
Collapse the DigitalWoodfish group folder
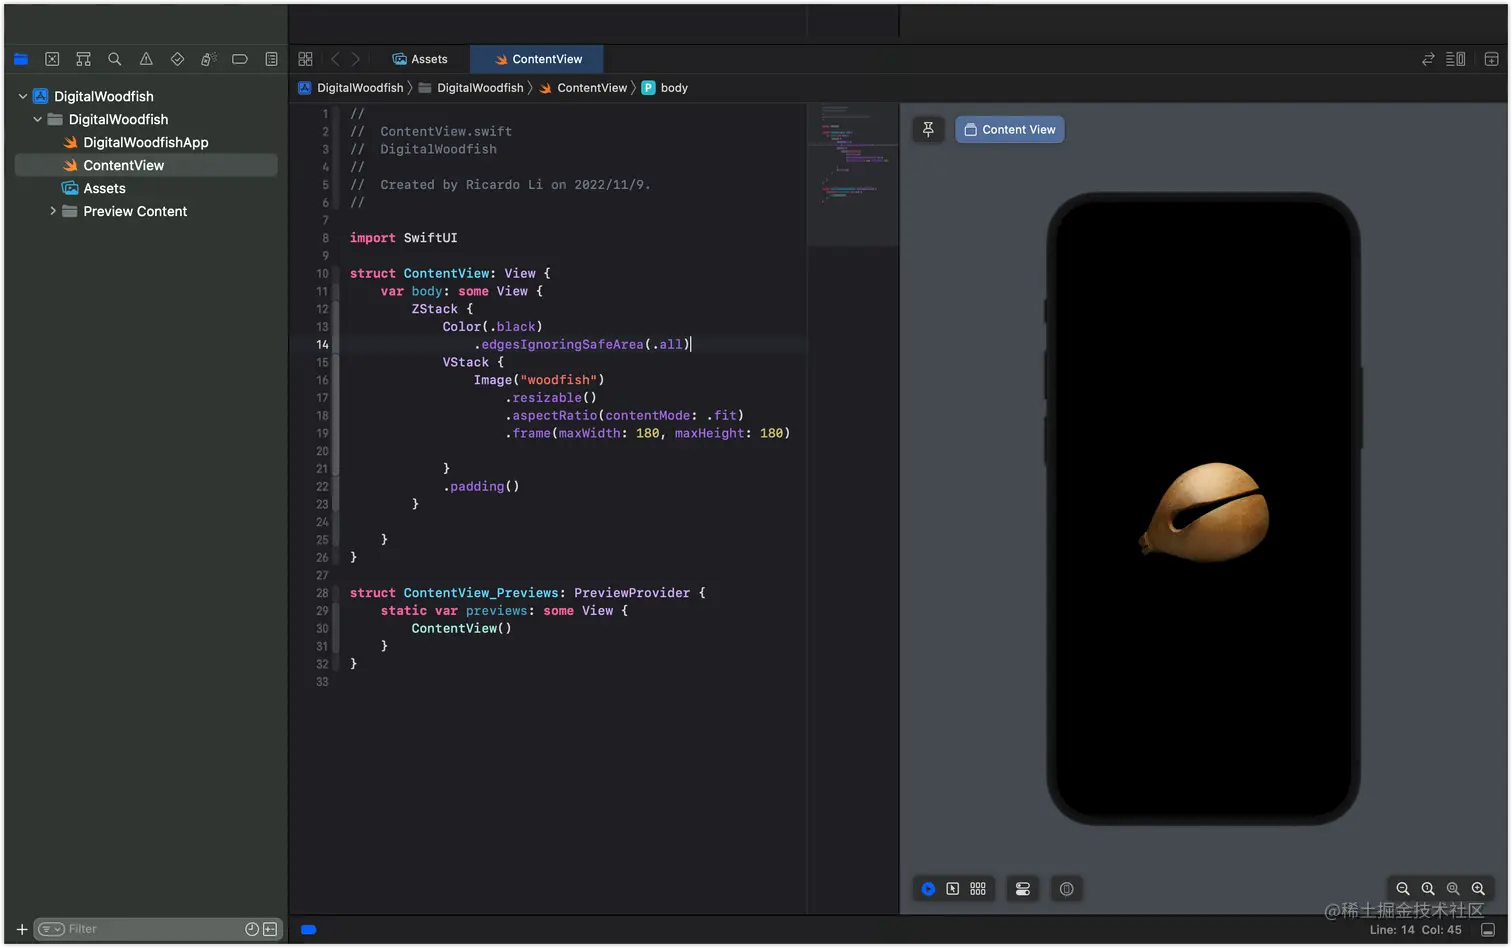(38, 119)
